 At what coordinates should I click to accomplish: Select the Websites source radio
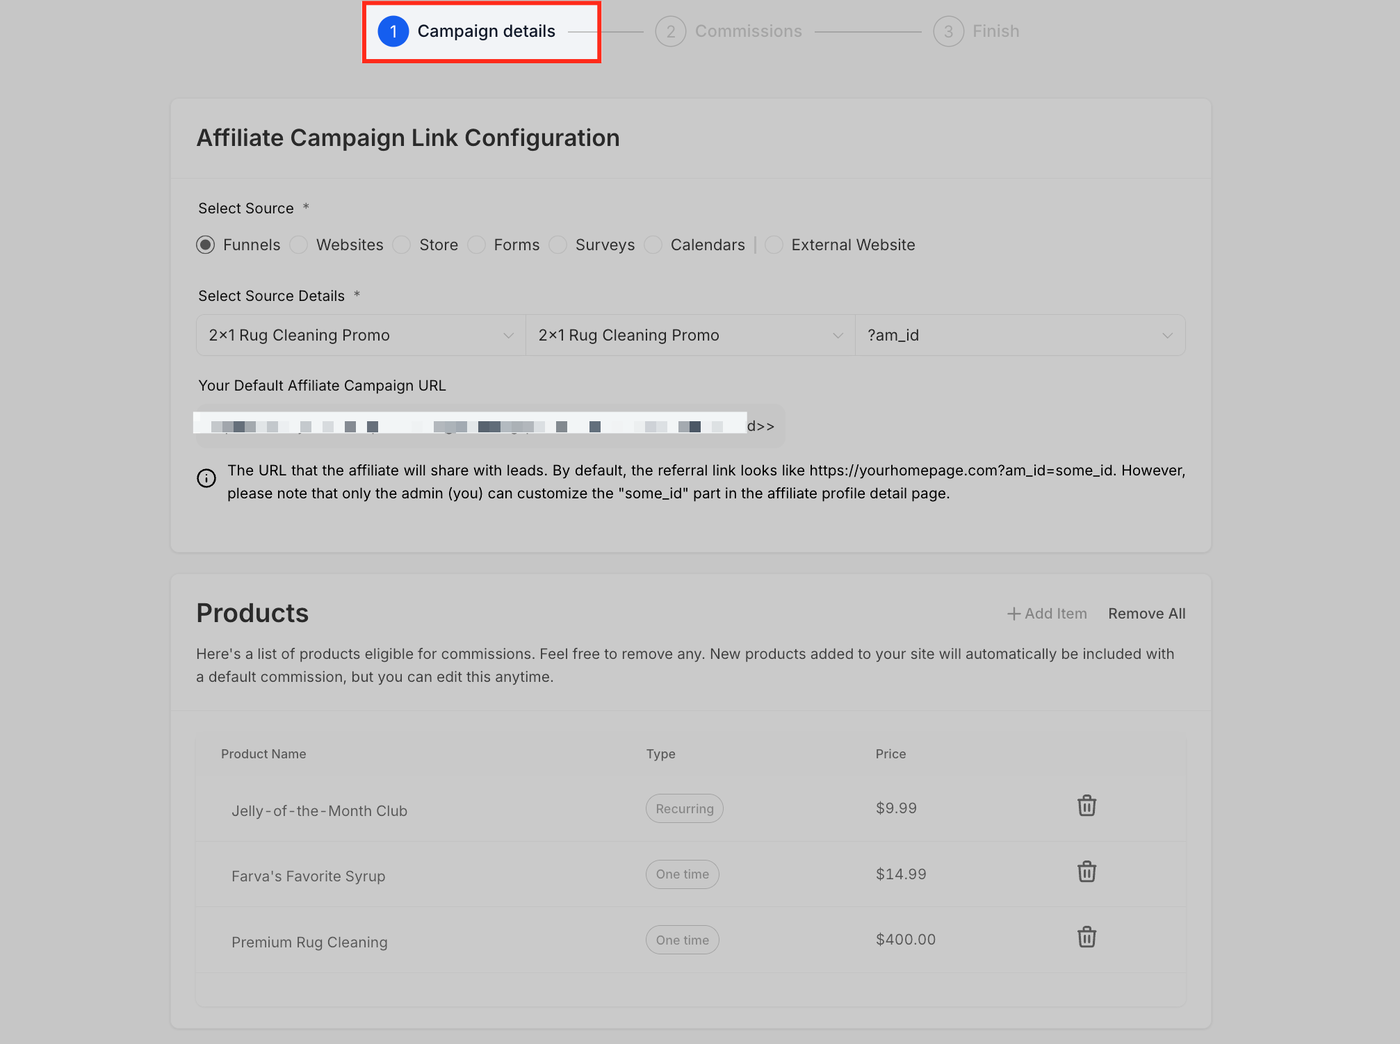(299, 245)
